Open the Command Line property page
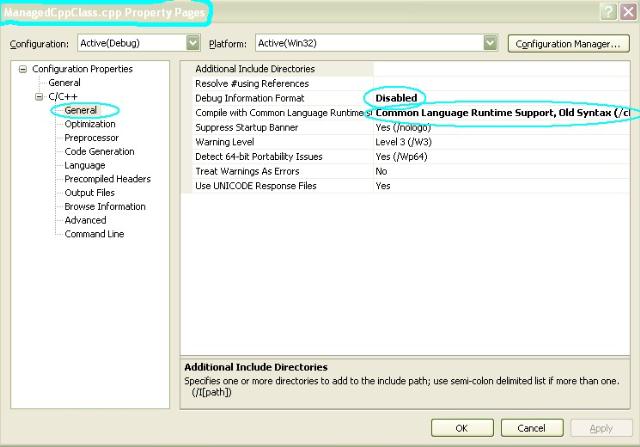 (x=94, y=234)
